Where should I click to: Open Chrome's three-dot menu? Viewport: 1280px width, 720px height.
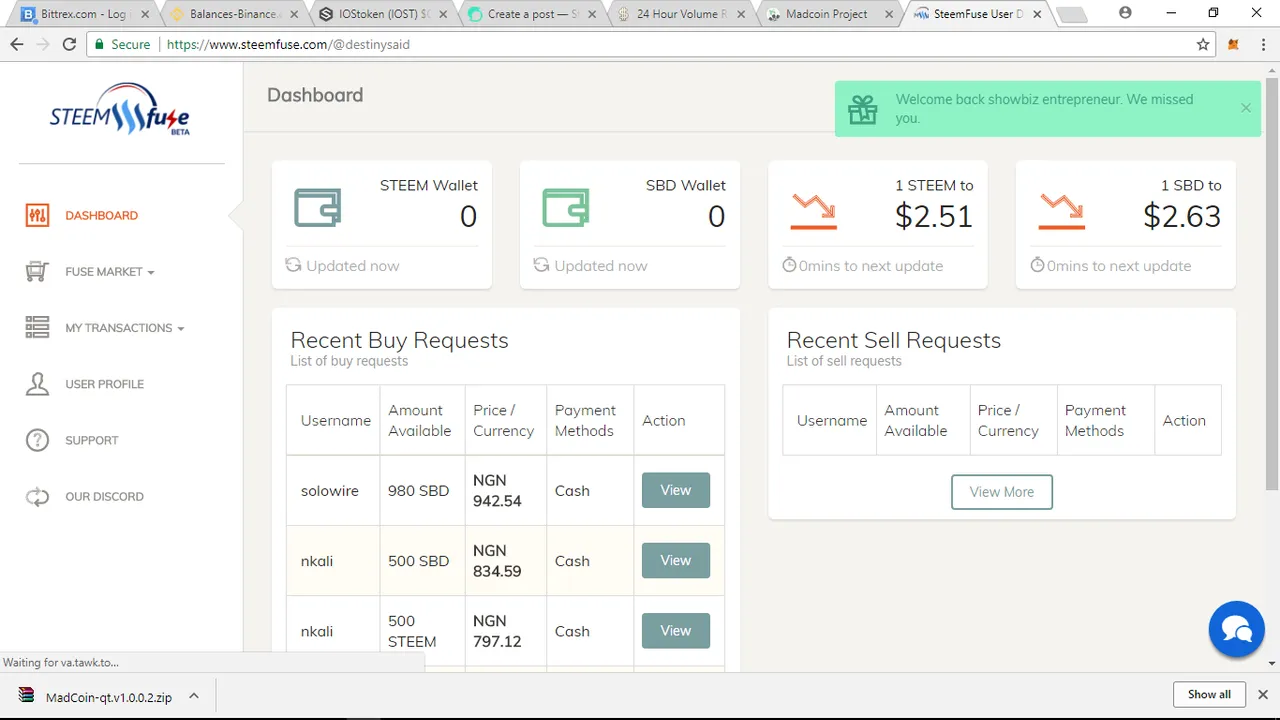1262,44
